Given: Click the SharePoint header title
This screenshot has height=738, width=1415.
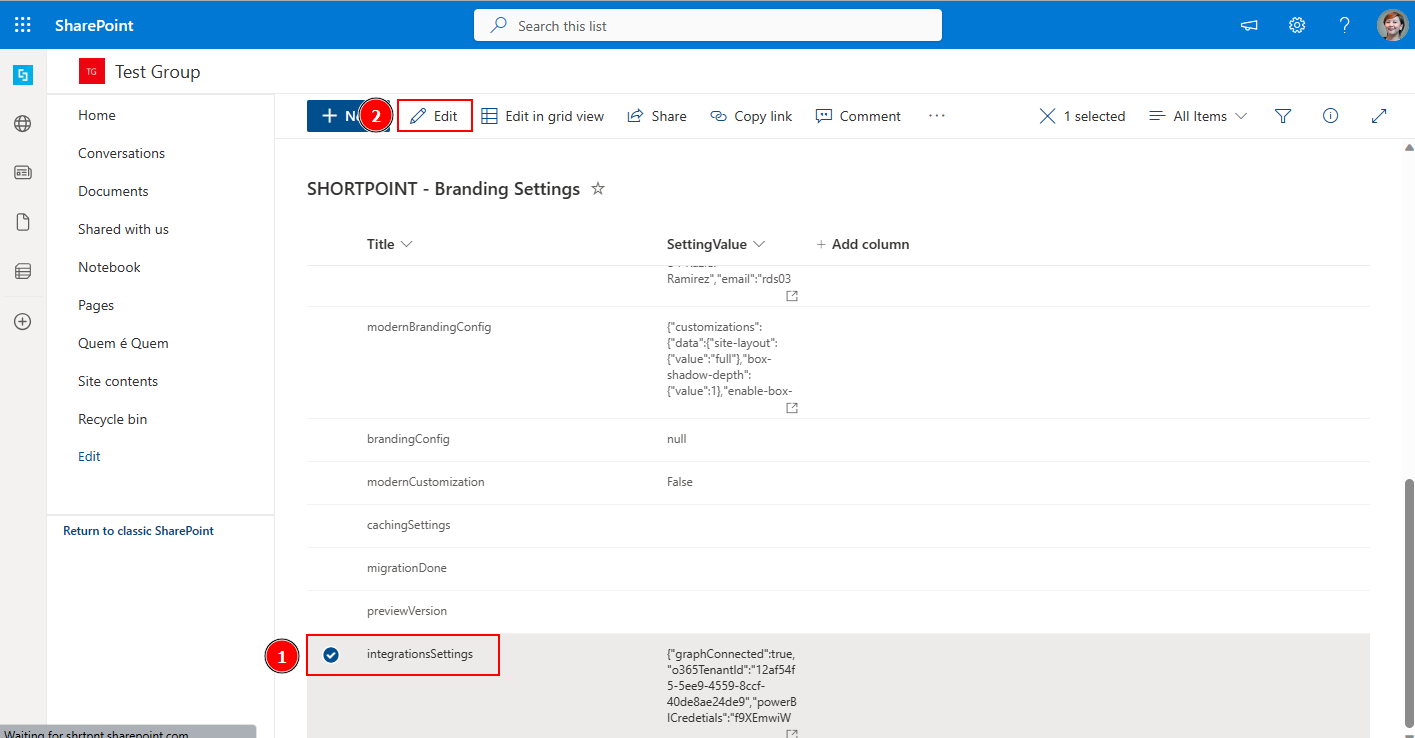Looking at the screenshot, I should (x=94, y=25).
